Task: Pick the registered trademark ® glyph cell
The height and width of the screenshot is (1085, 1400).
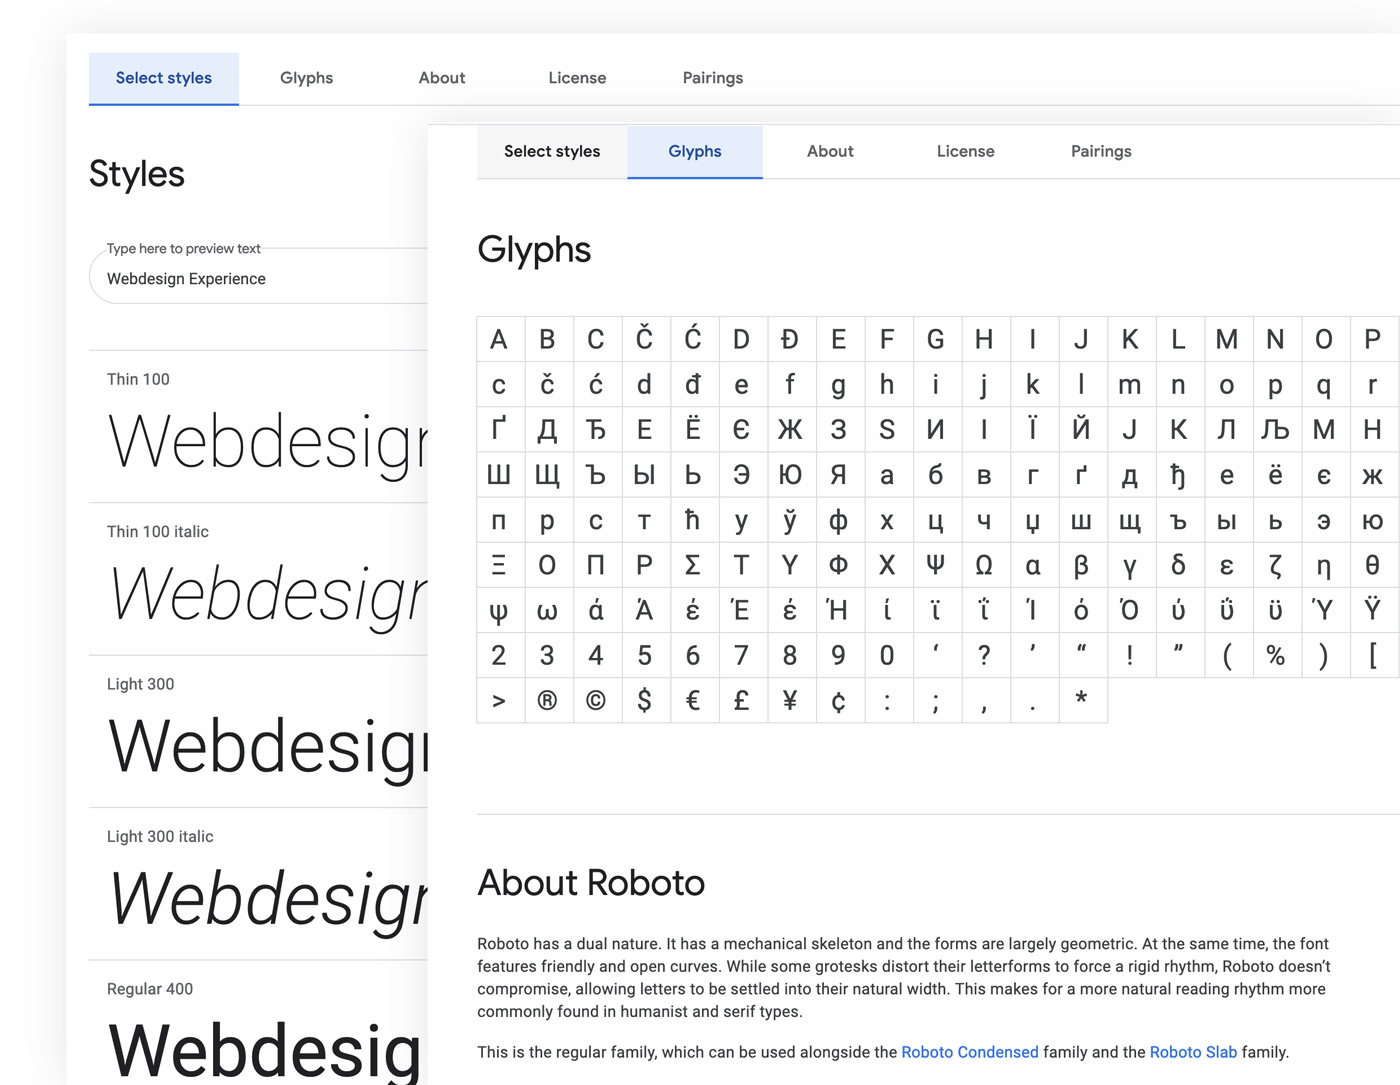Action: point(547,700)
